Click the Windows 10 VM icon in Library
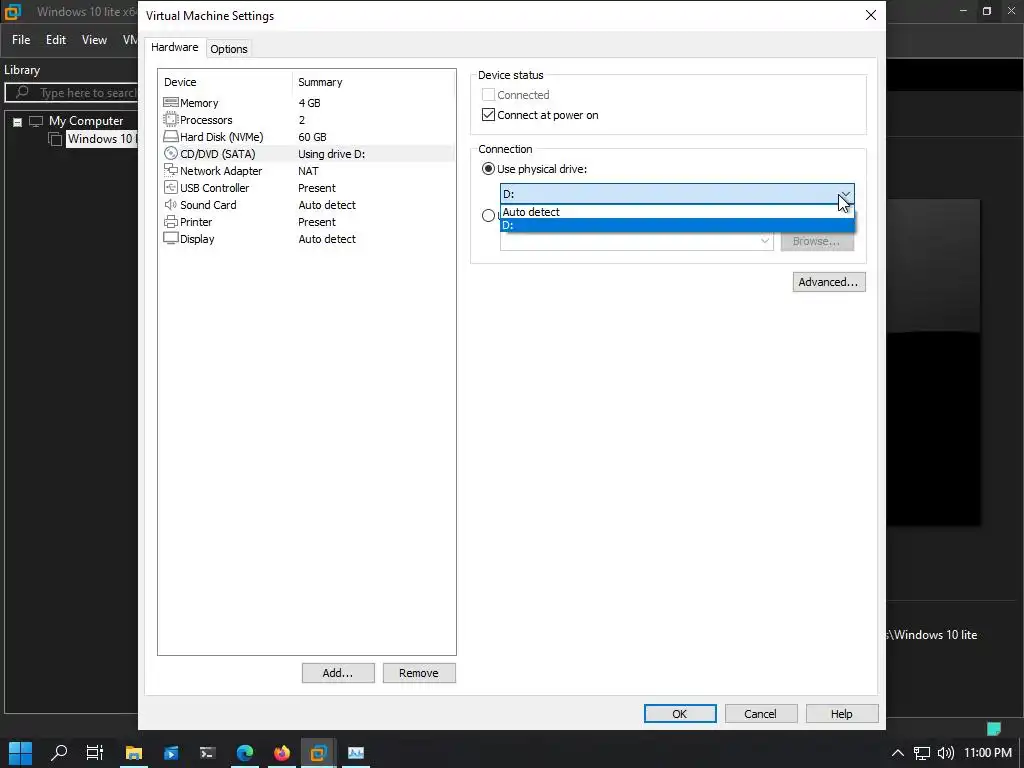The image size is (1024, 768). (x=56, y=138)
